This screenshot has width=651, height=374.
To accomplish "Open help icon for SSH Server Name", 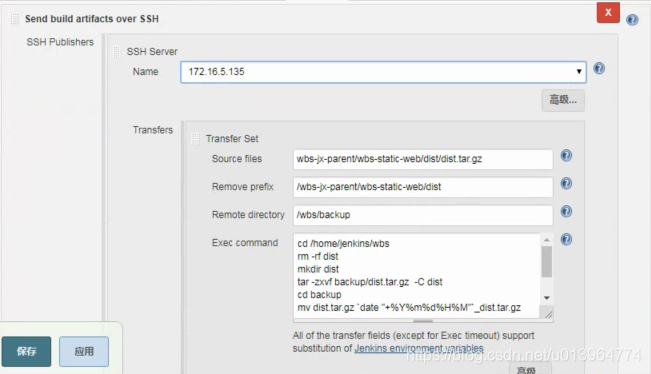I will [599, 68].
